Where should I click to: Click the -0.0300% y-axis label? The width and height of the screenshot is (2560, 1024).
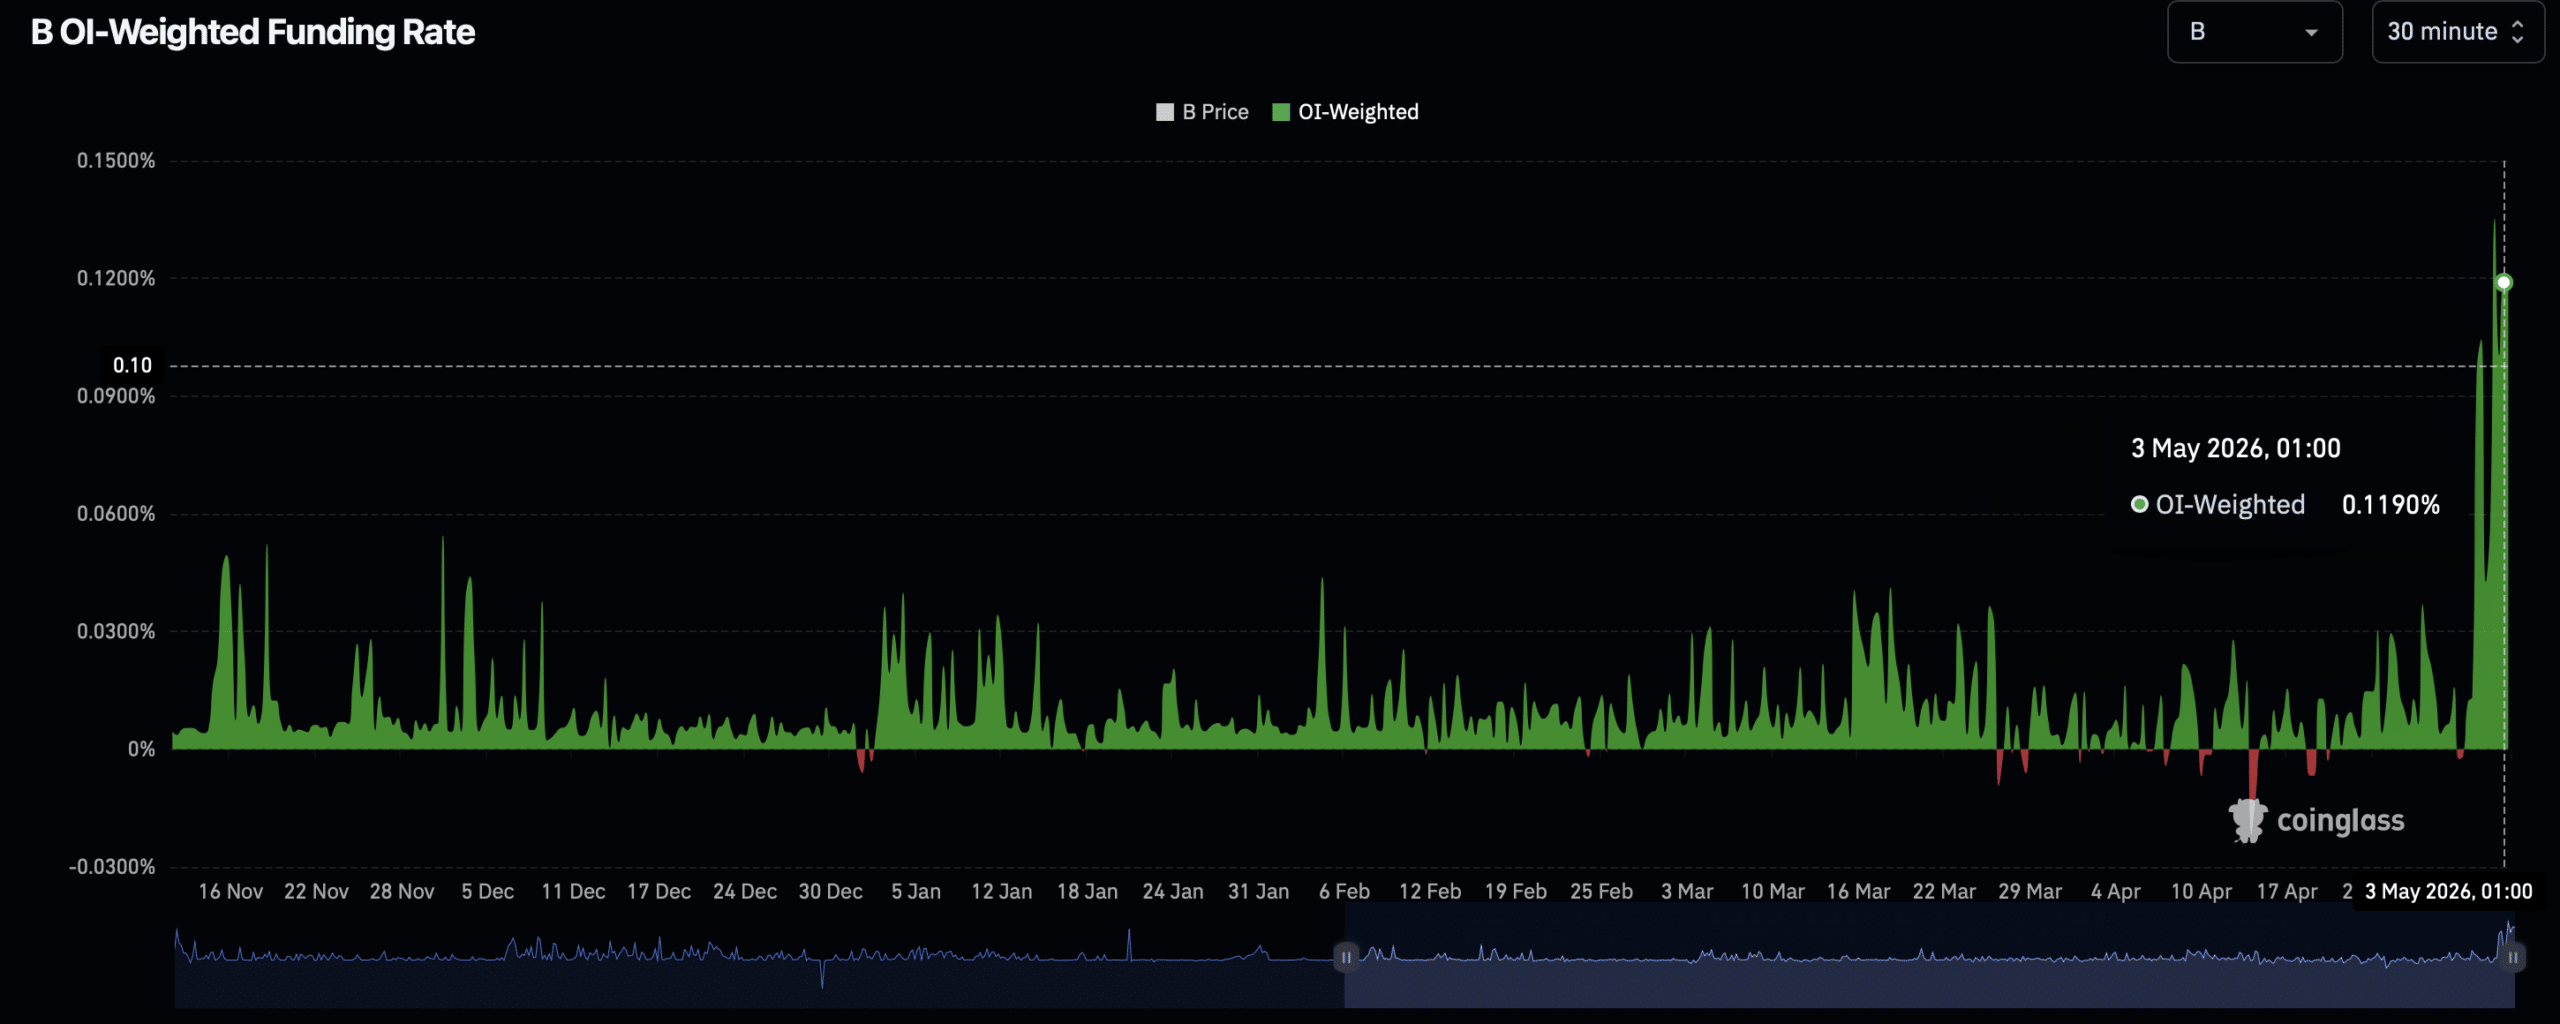[112, 867]
